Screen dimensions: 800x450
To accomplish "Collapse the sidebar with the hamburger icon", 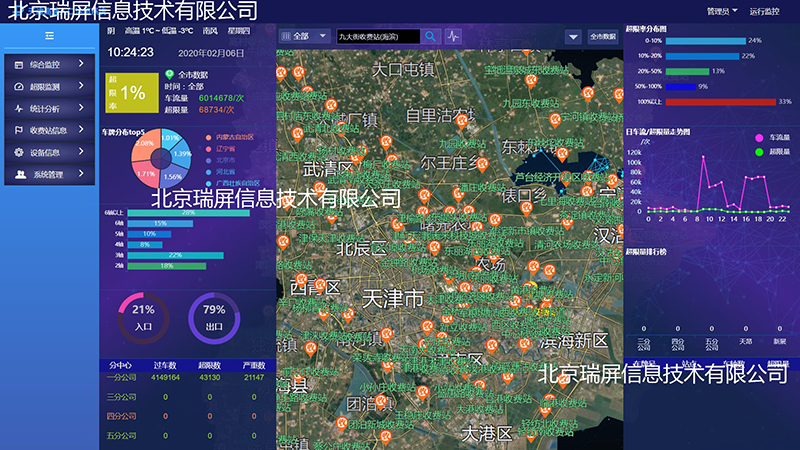I will 49,36.
